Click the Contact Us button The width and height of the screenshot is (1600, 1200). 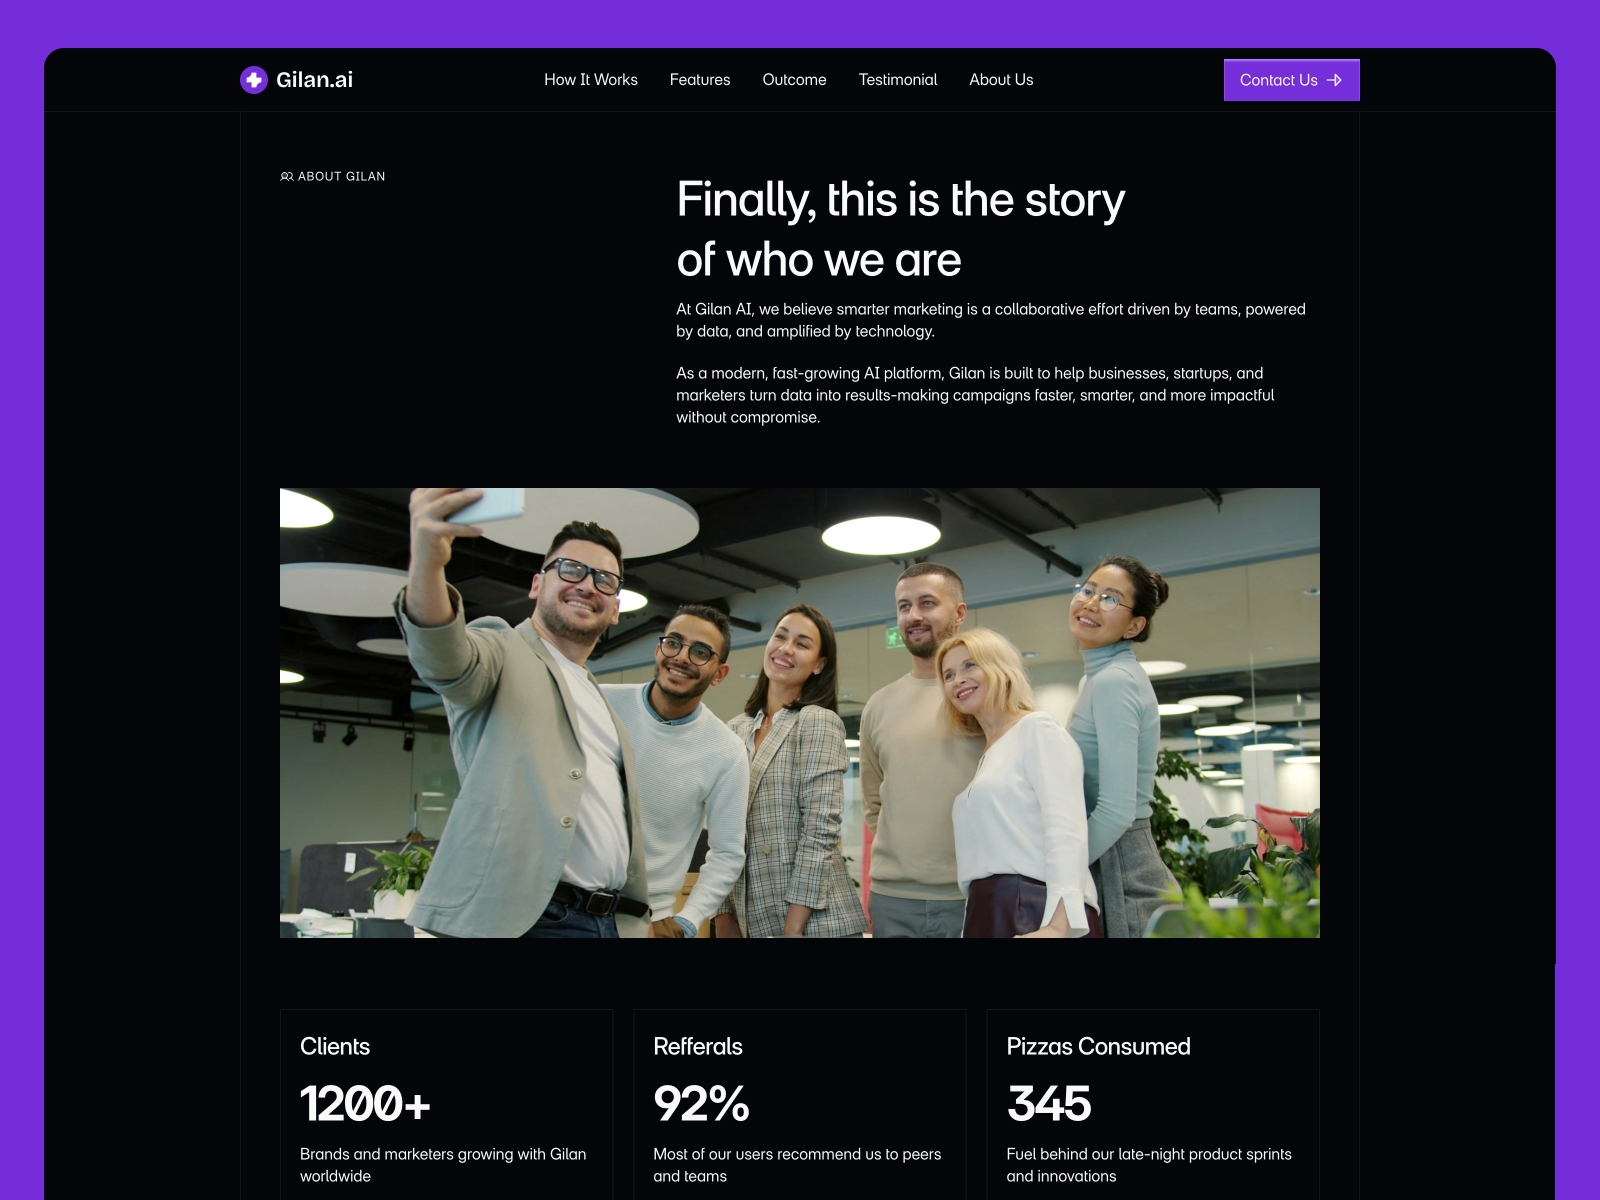tap(1292, 80)
